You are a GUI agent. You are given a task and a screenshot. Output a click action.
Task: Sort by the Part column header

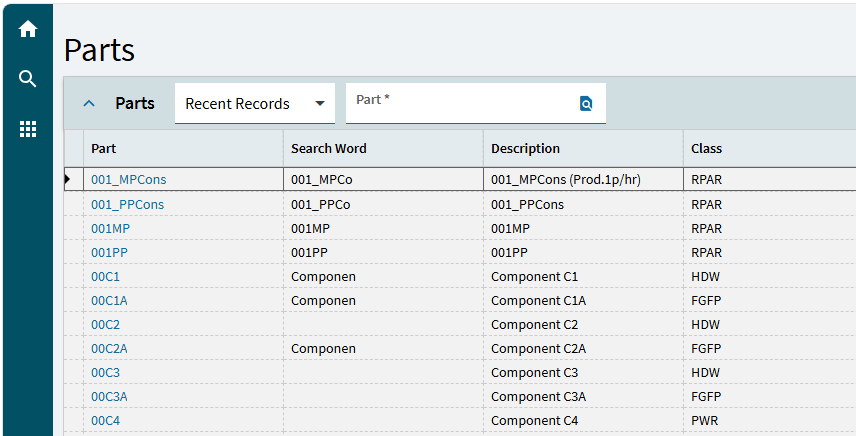coord(183,148)
